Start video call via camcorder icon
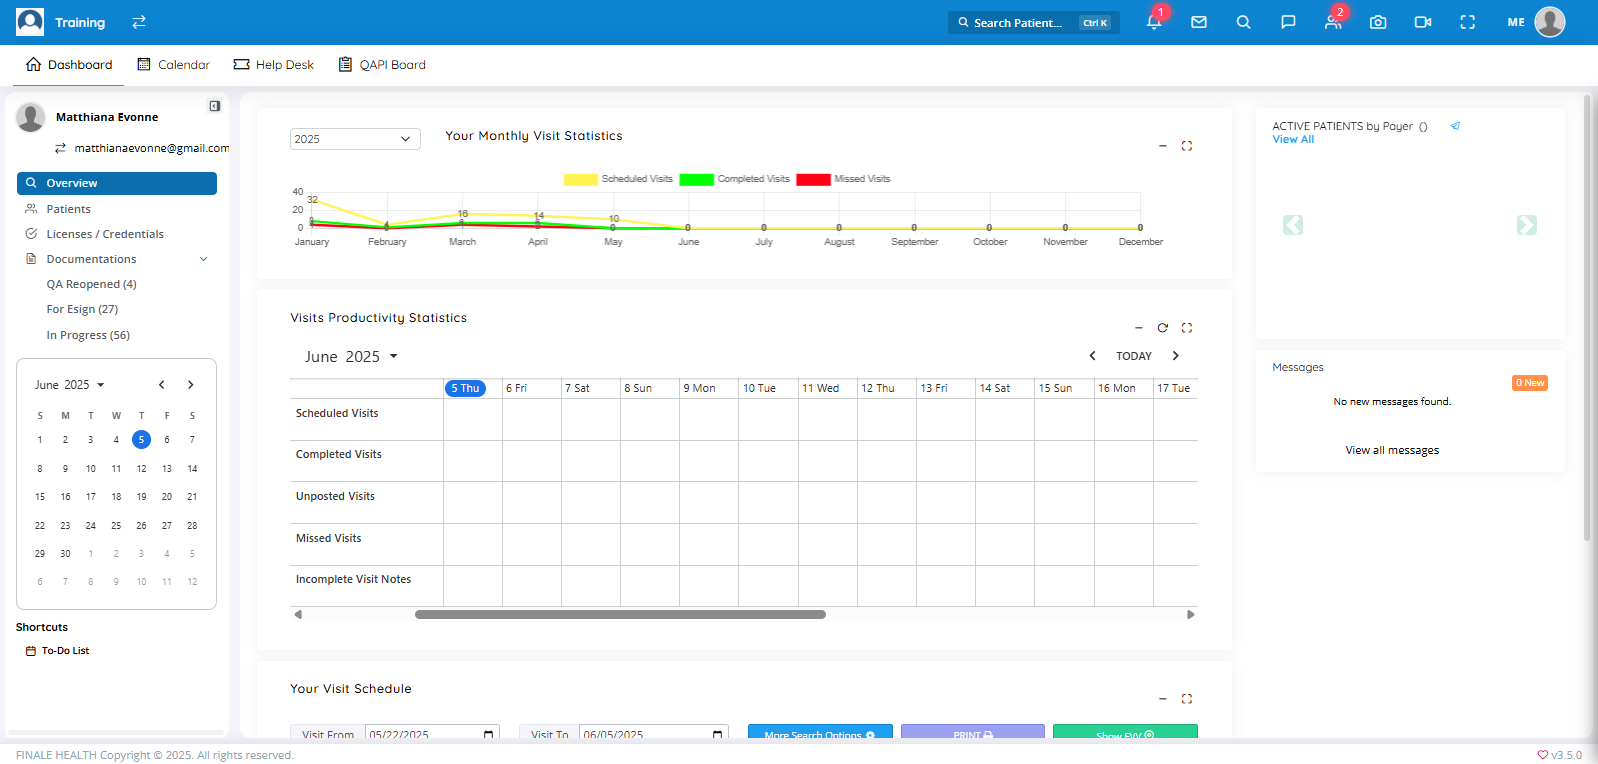 click(x=1422, y=22)
